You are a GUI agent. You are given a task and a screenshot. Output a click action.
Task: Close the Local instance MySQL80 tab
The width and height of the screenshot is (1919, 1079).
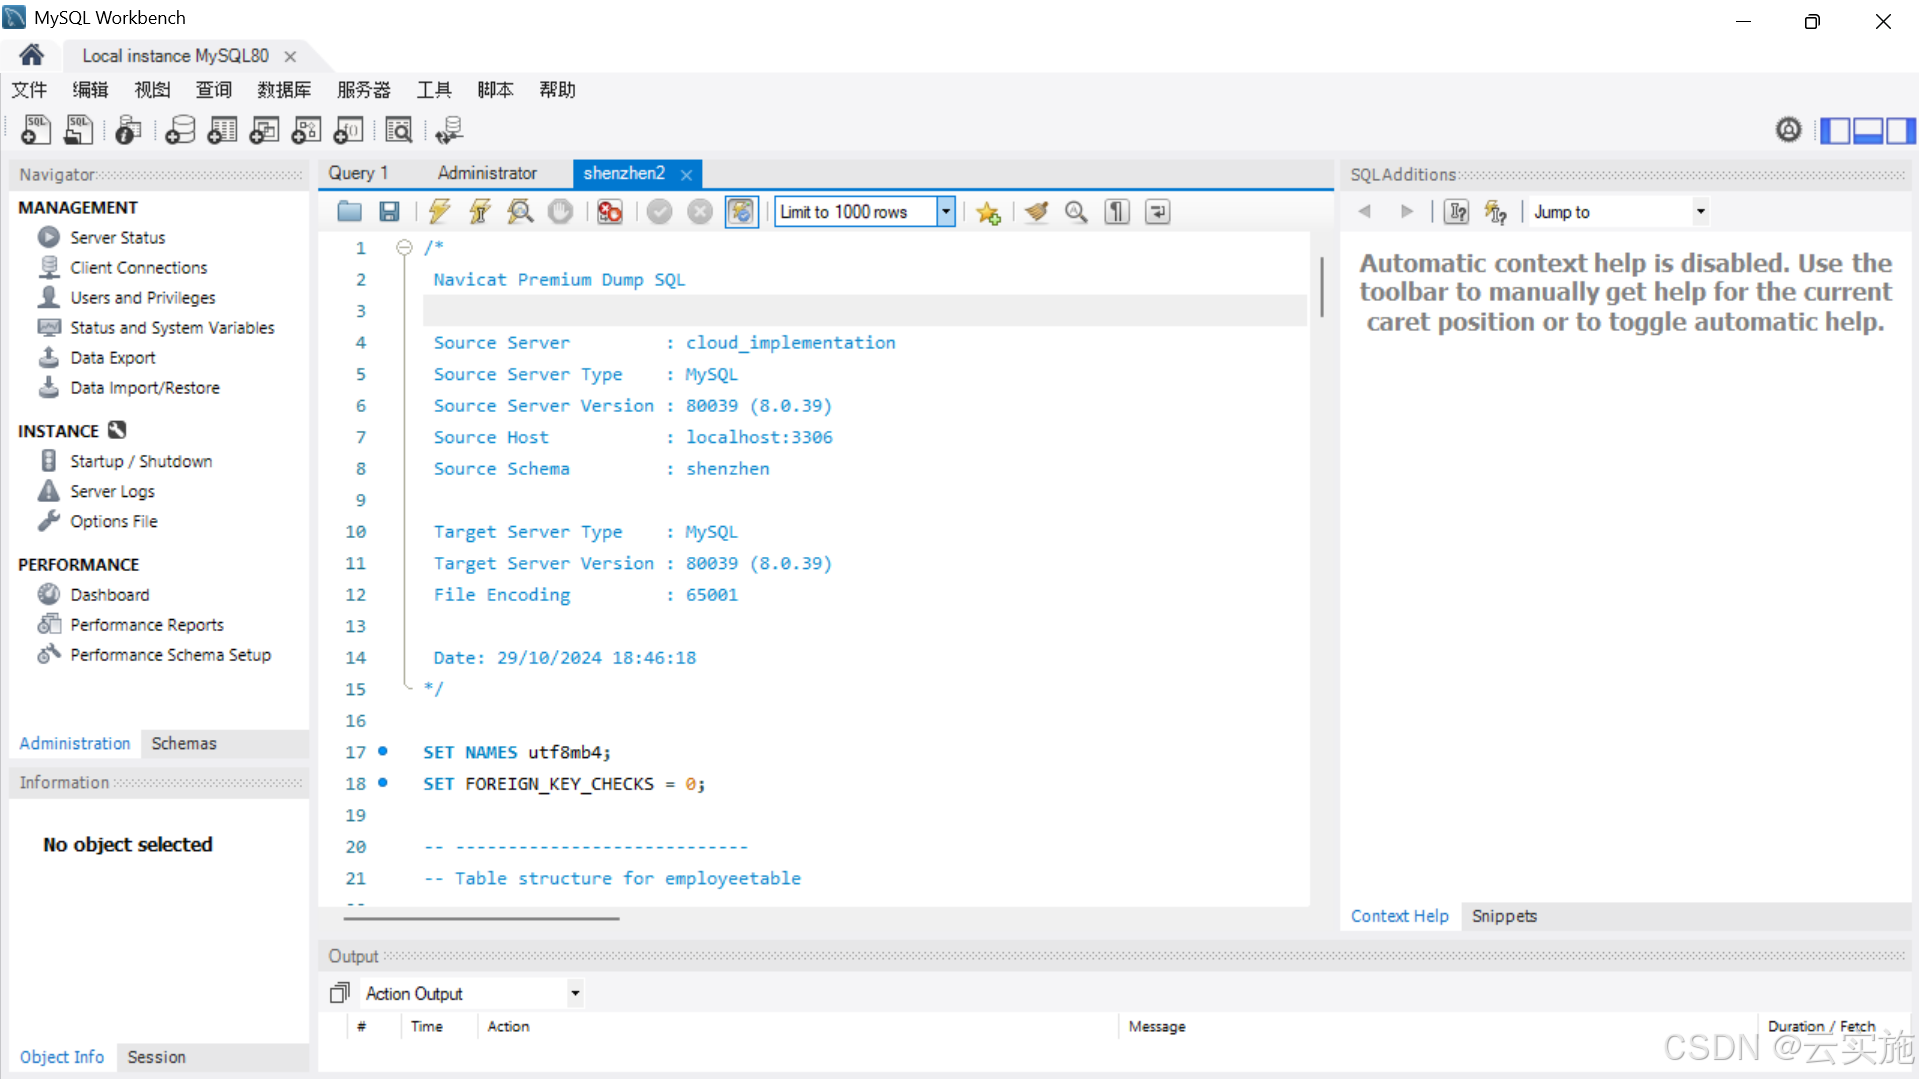(290, 56)
